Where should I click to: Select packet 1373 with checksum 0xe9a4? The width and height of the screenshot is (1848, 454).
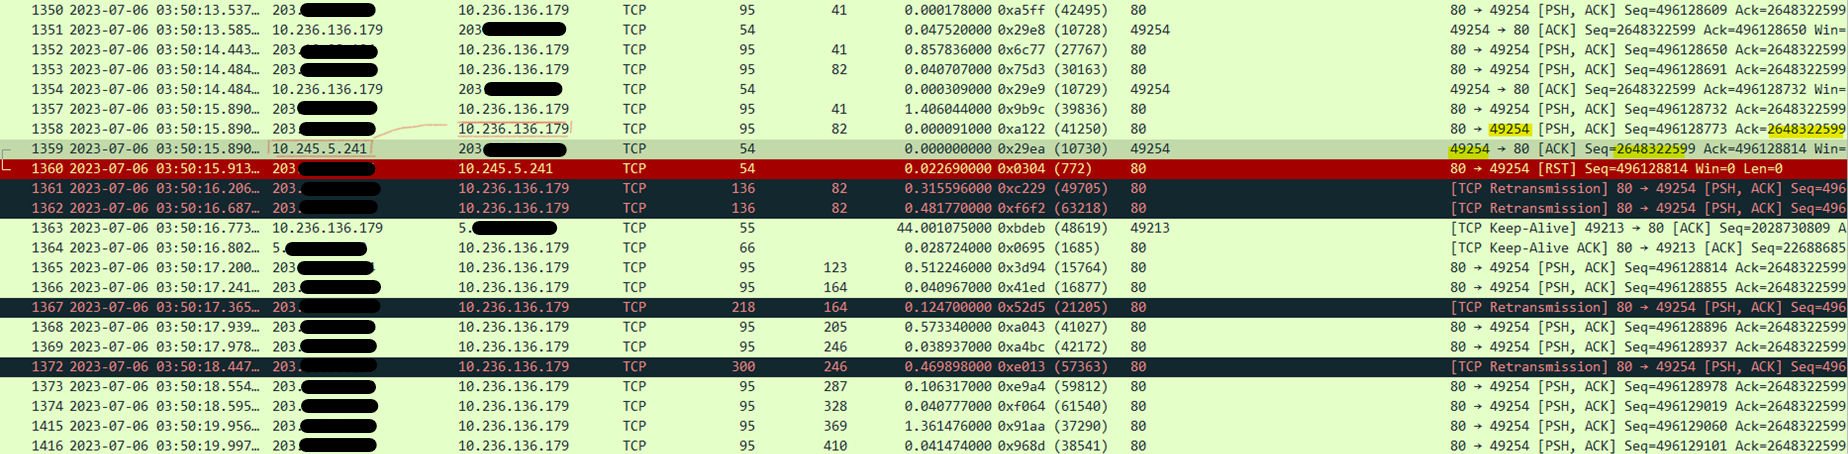pos(924,387)
